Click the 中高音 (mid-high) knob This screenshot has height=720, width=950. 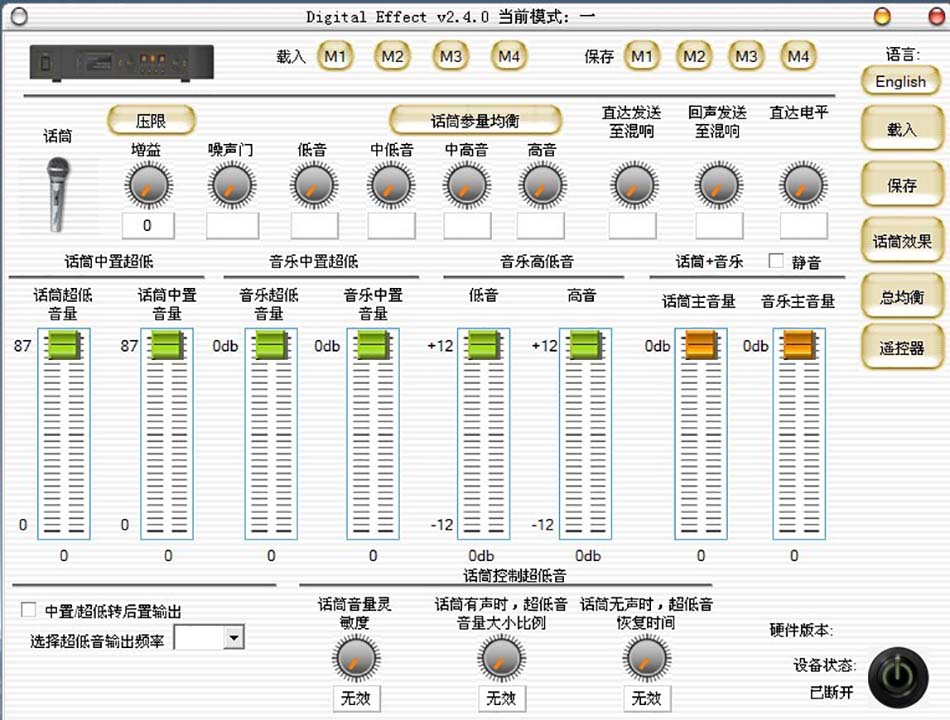tap(466, 186)
